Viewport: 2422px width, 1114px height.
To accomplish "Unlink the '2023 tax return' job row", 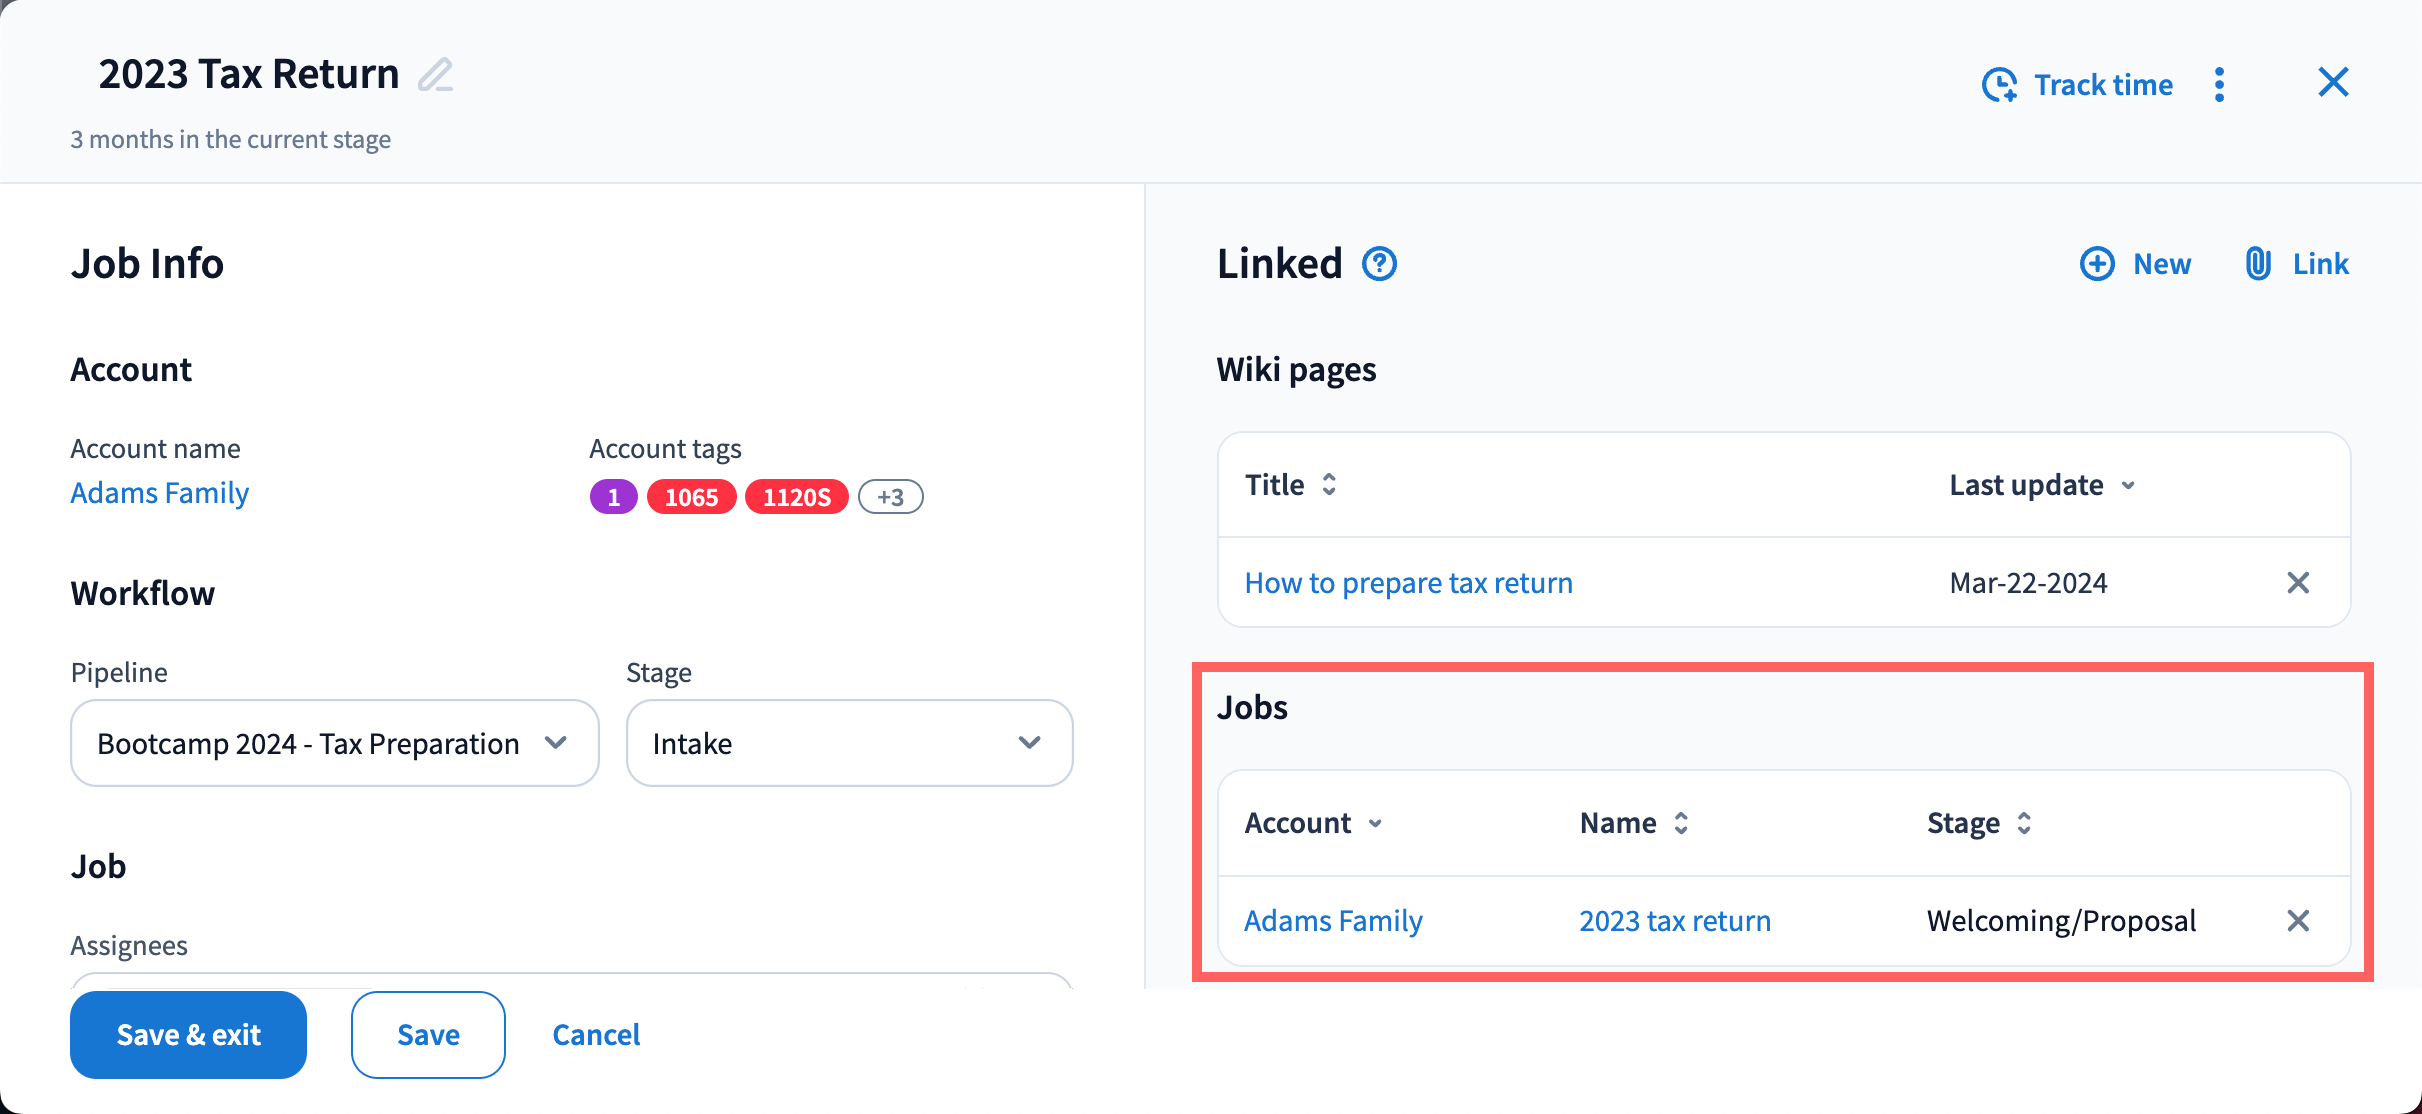I will pyautogui.click(x=2298, y=921).
